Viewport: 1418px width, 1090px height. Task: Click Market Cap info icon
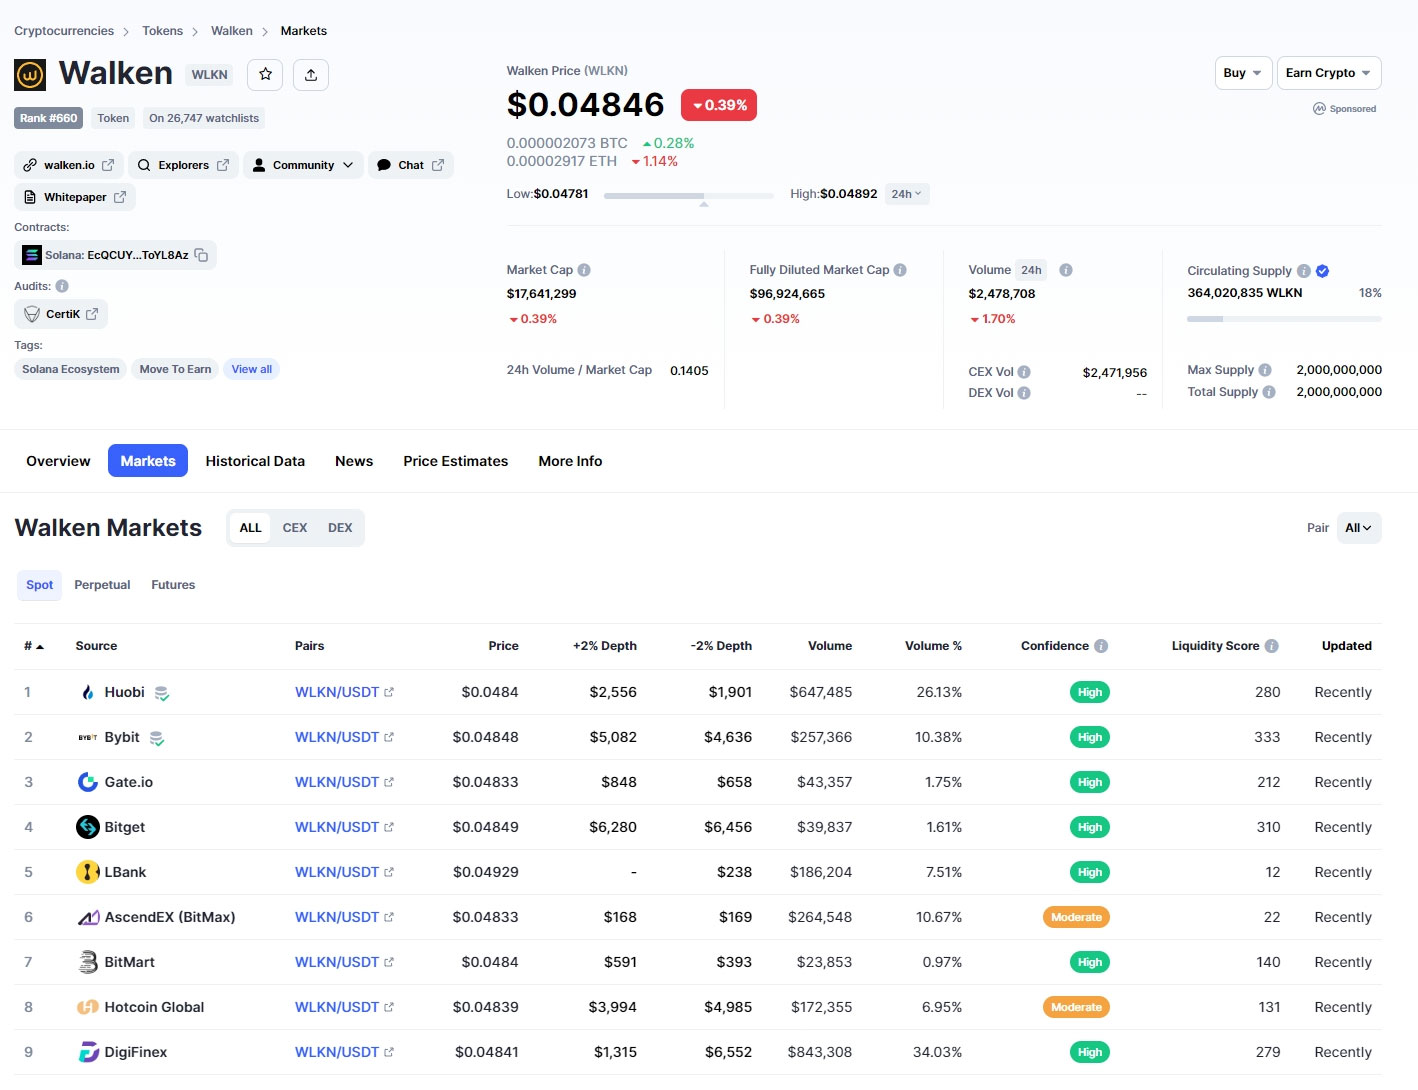[584, 270]
